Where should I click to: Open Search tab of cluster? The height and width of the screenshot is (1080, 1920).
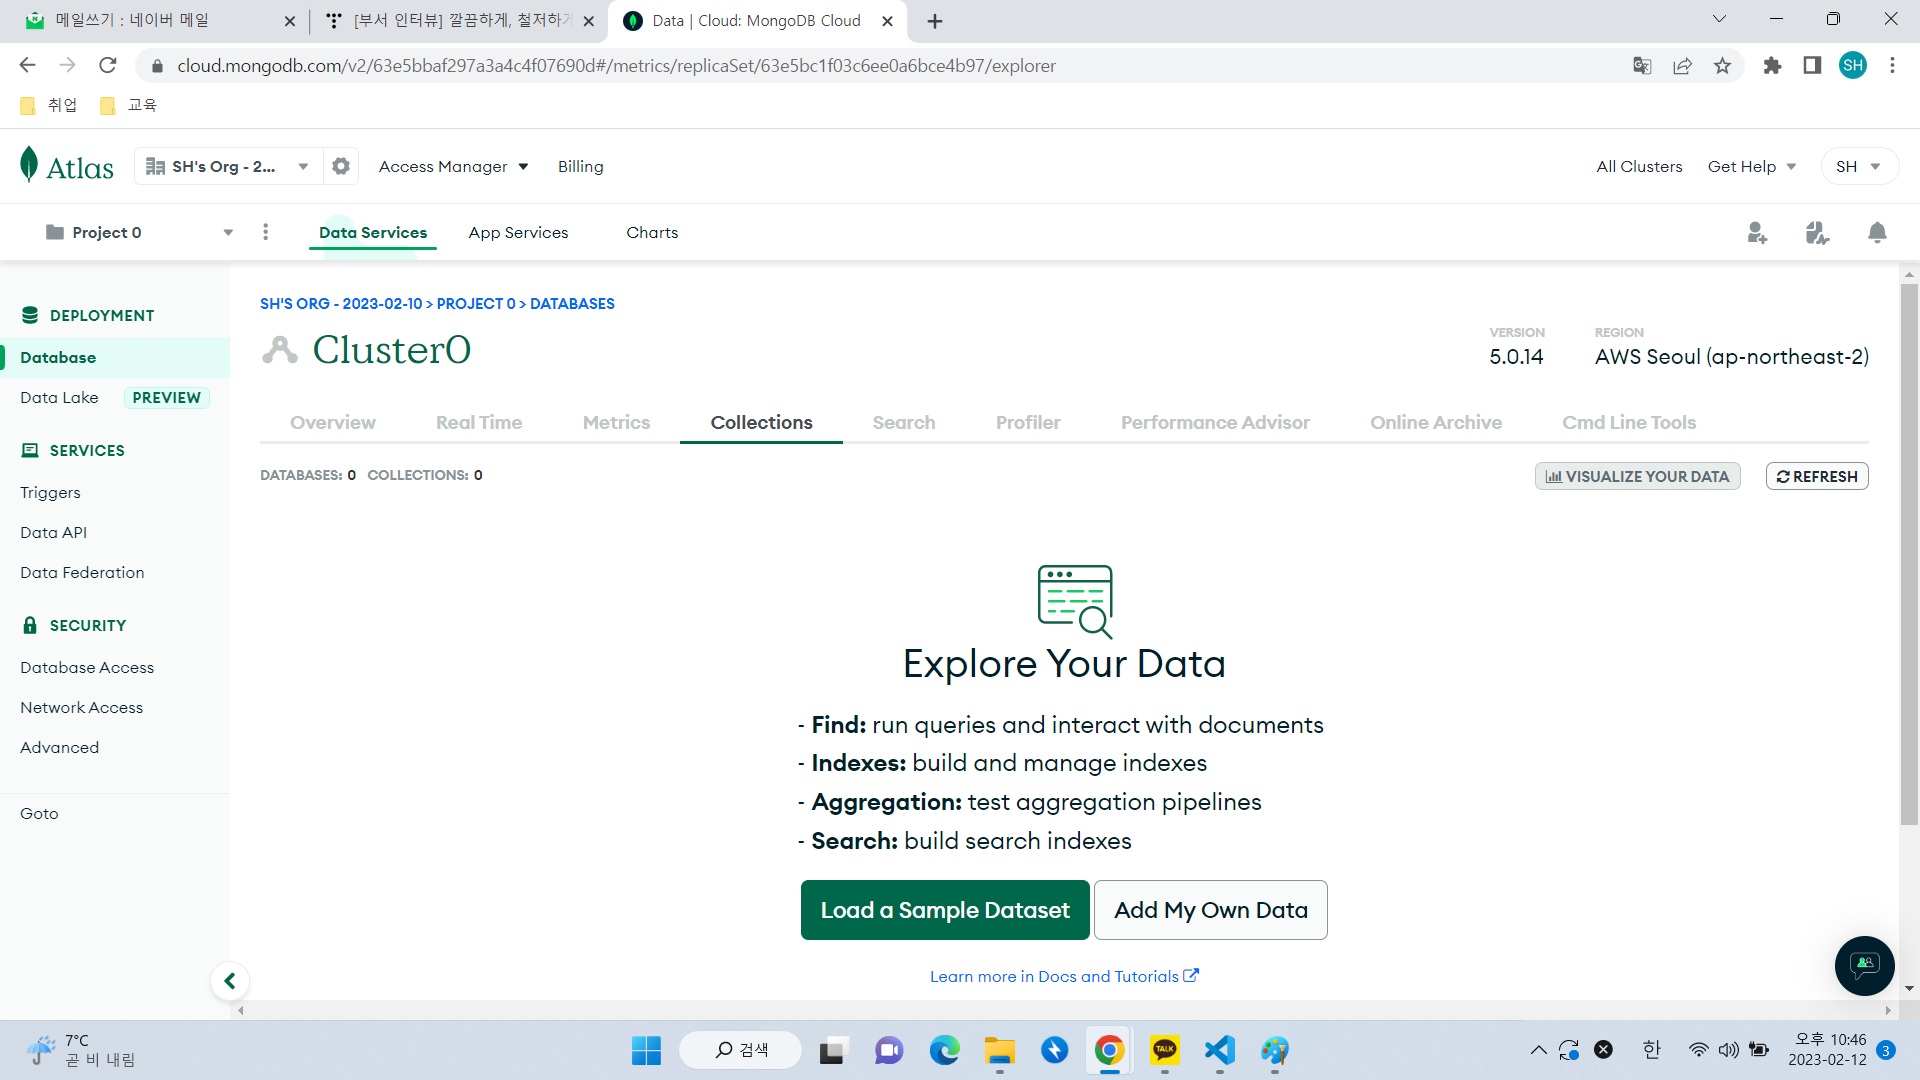tap(904, 423)
